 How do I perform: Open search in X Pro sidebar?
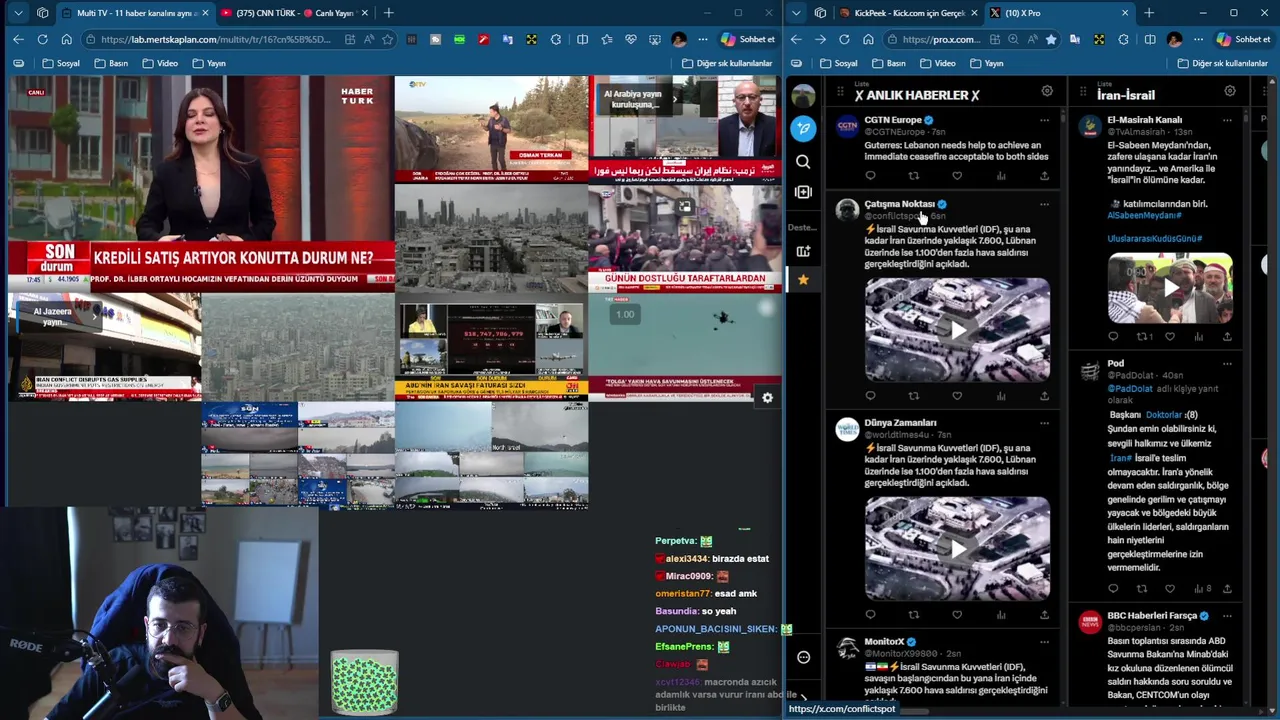pos(803,162)
